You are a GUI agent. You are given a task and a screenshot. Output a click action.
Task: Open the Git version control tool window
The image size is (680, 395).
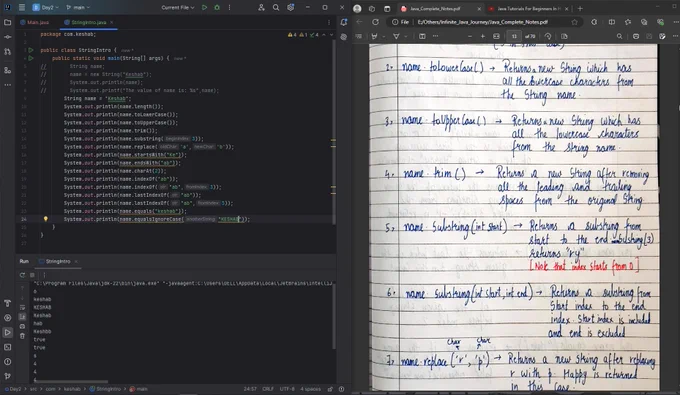click(7, 376)
